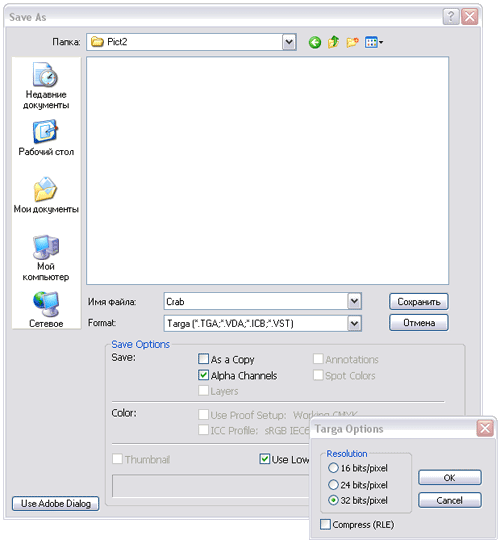Open Недавние документы in sidebar
Screen dimensions: 500x544
(x=46, y=85)
